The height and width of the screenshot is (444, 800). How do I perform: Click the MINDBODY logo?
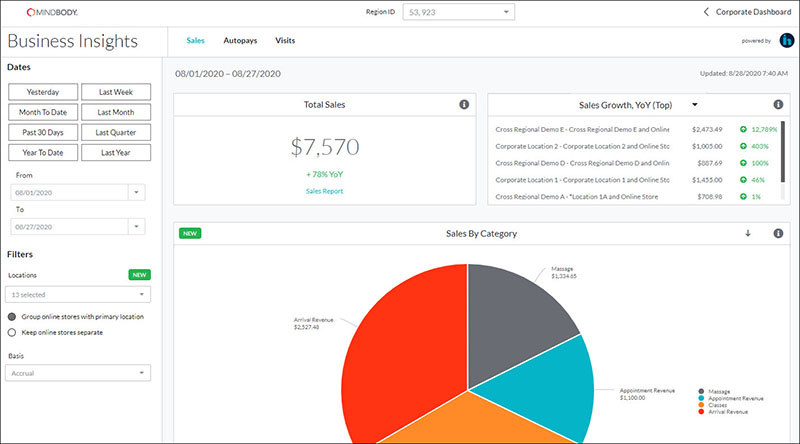click(x=52, y=12)
